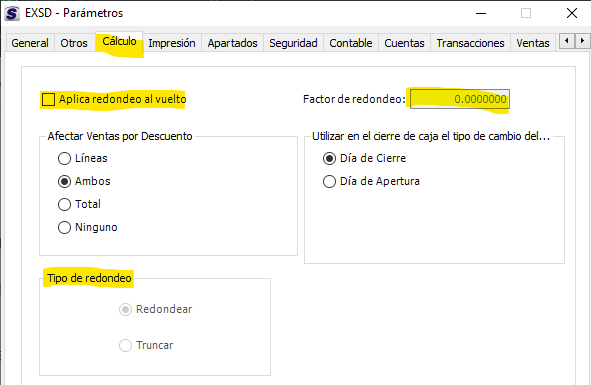
Task: Select the Truncar rounding type option
Action: pos(126,345)
